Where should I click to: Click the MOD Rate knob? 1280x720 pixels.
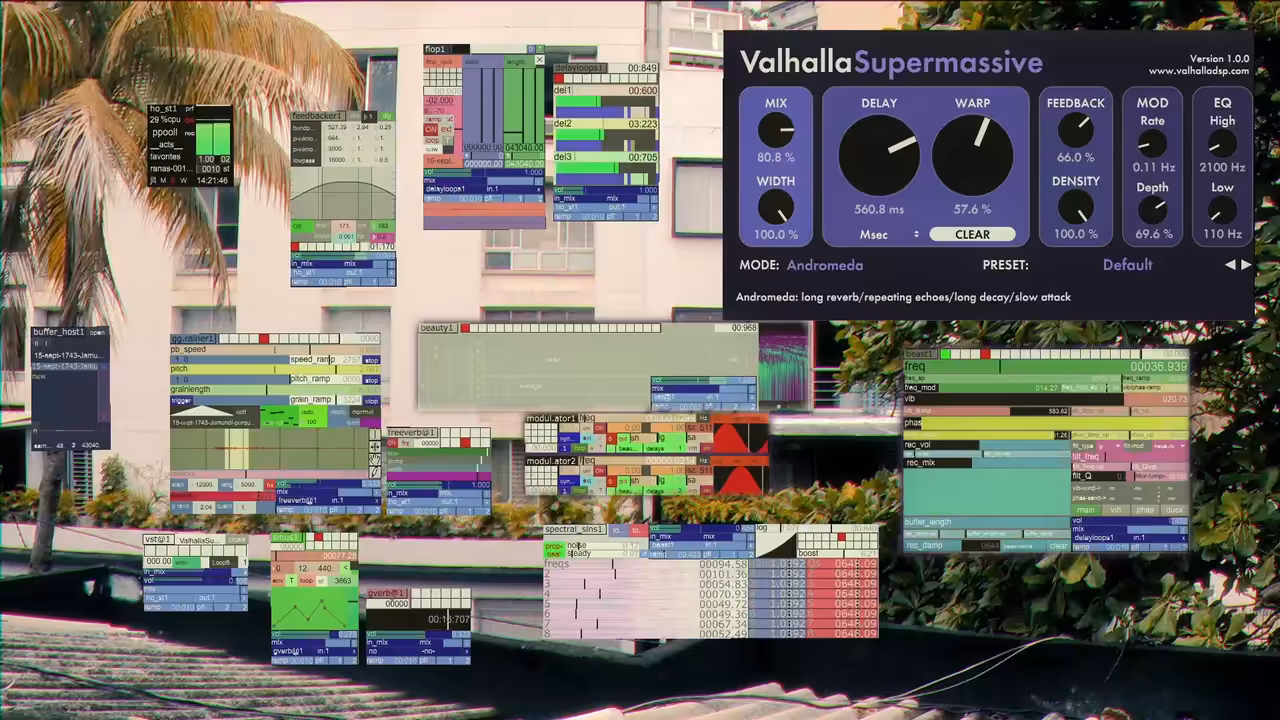[x=1152, y=144]
